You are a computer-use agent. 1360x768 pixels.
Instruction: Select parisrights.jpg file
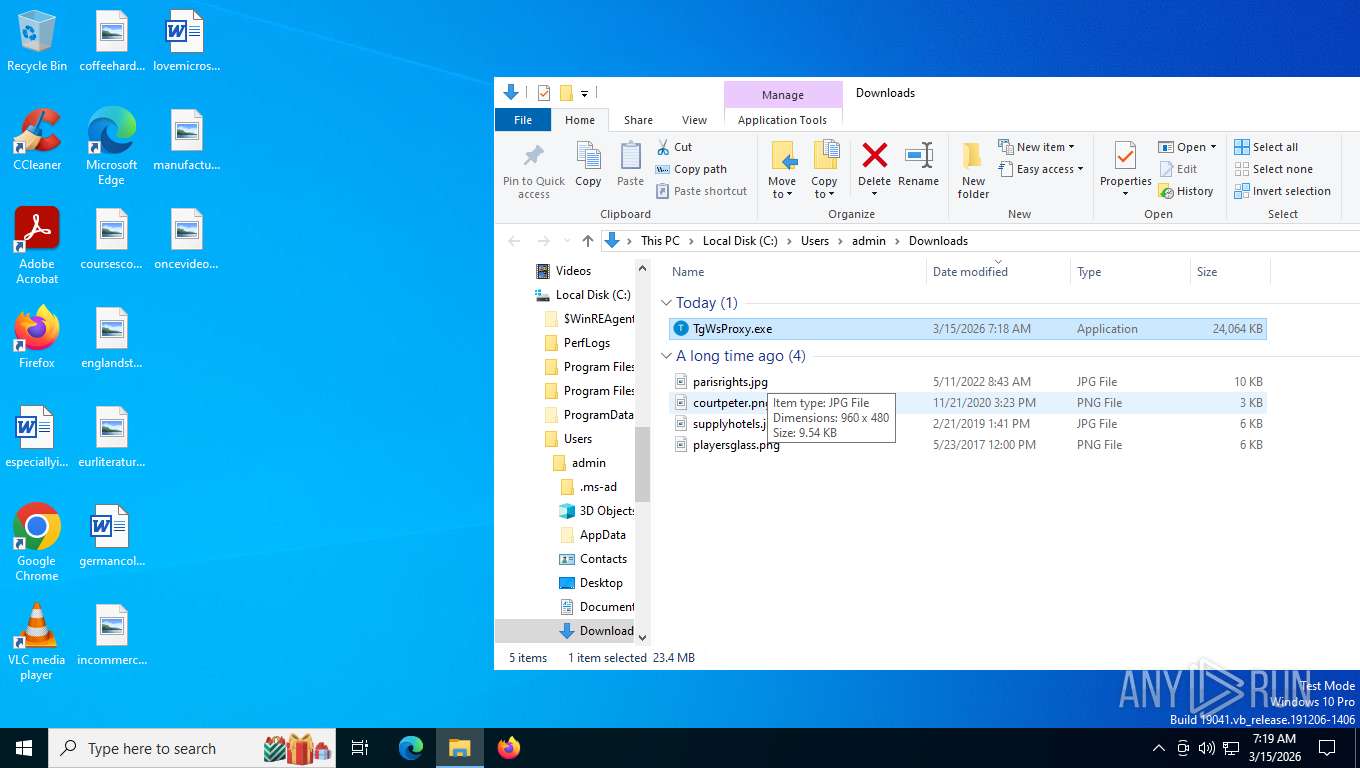point(967,382)
